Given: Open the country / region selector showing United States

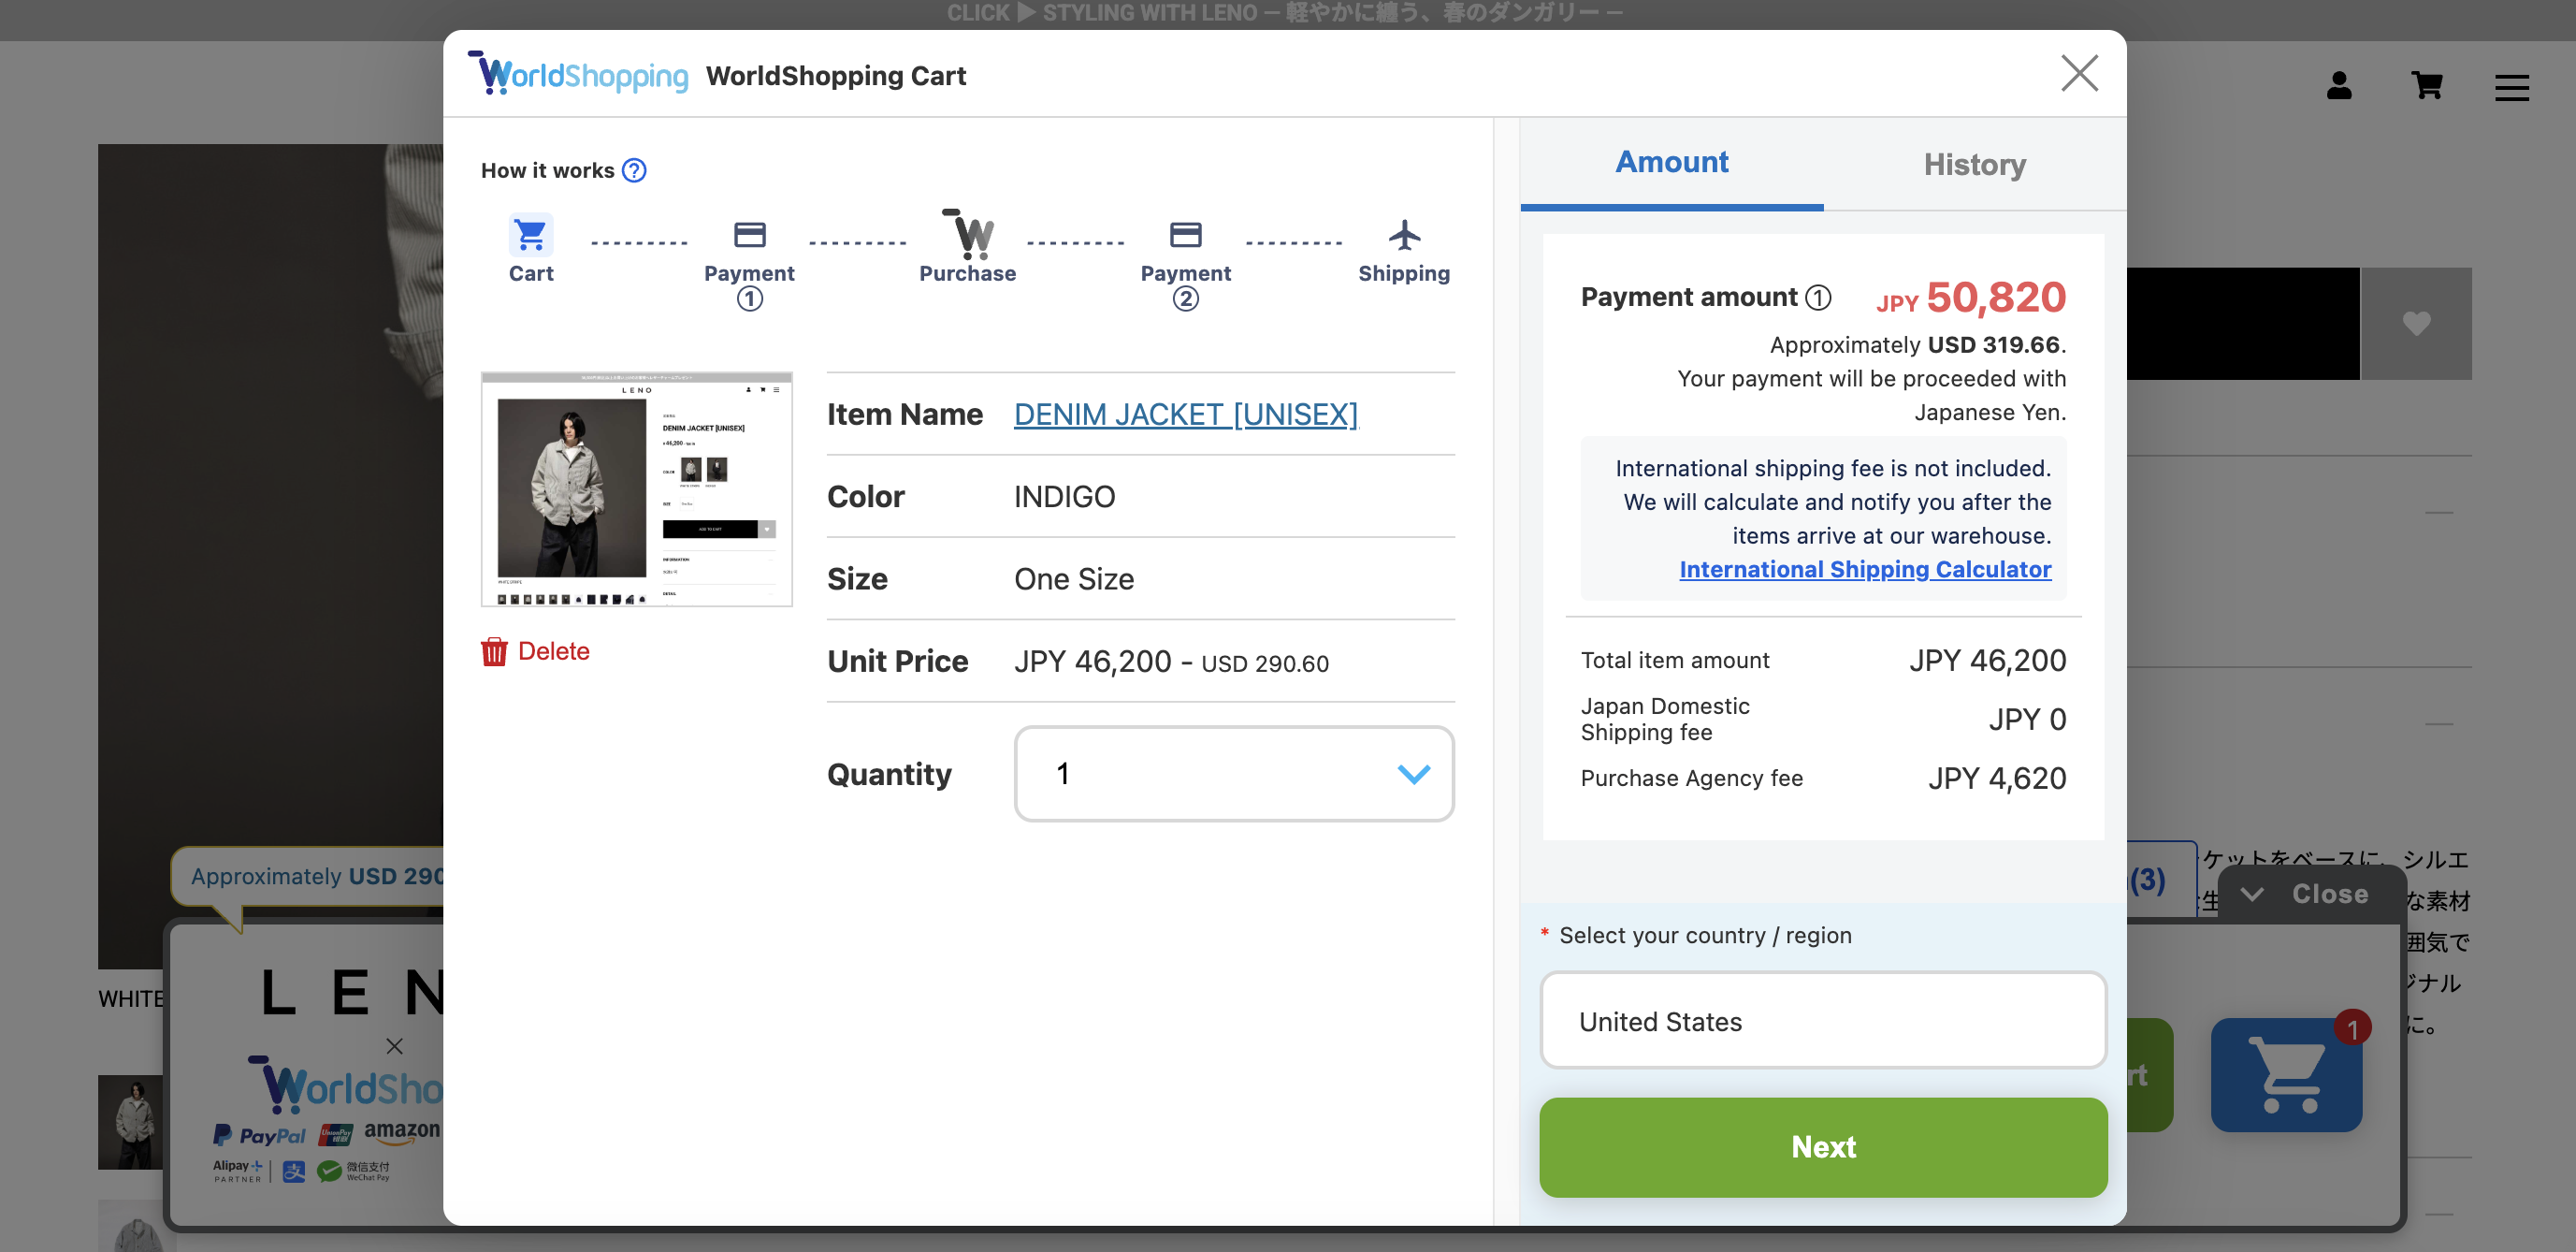Looking at the screenshot, I should pyautogui.click(x=1823, y=1020).
